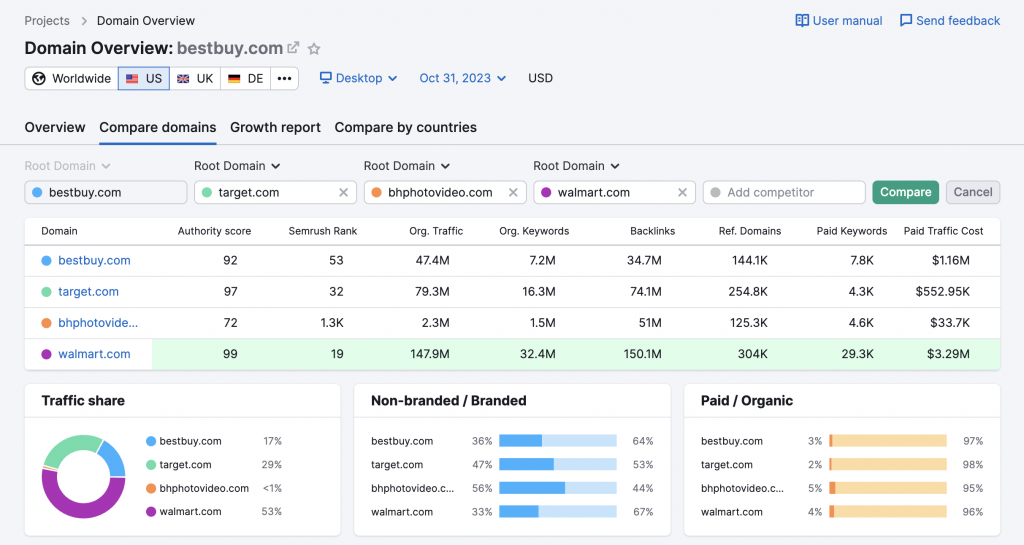Click the Traffic share donut chart
Screen dimensions: 1024x545
tap(83, 476)
